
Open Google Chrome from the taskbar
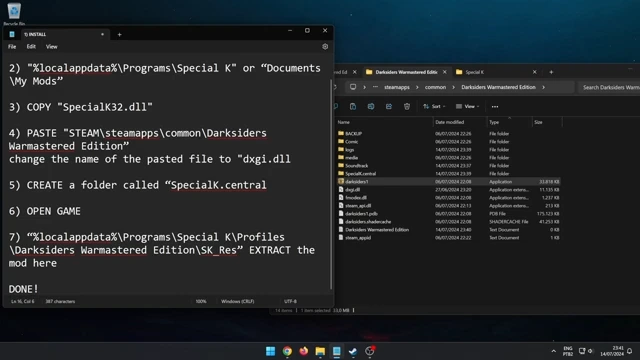click(287, 351)
